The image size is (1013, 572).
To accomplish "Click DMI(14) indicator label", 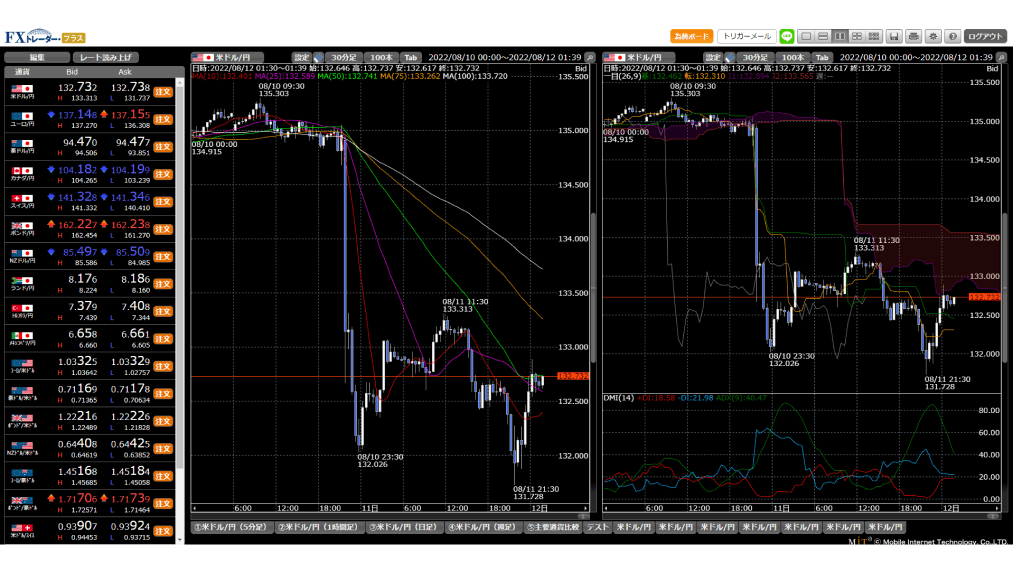I will pyautogui.click(x=618, y=398).
